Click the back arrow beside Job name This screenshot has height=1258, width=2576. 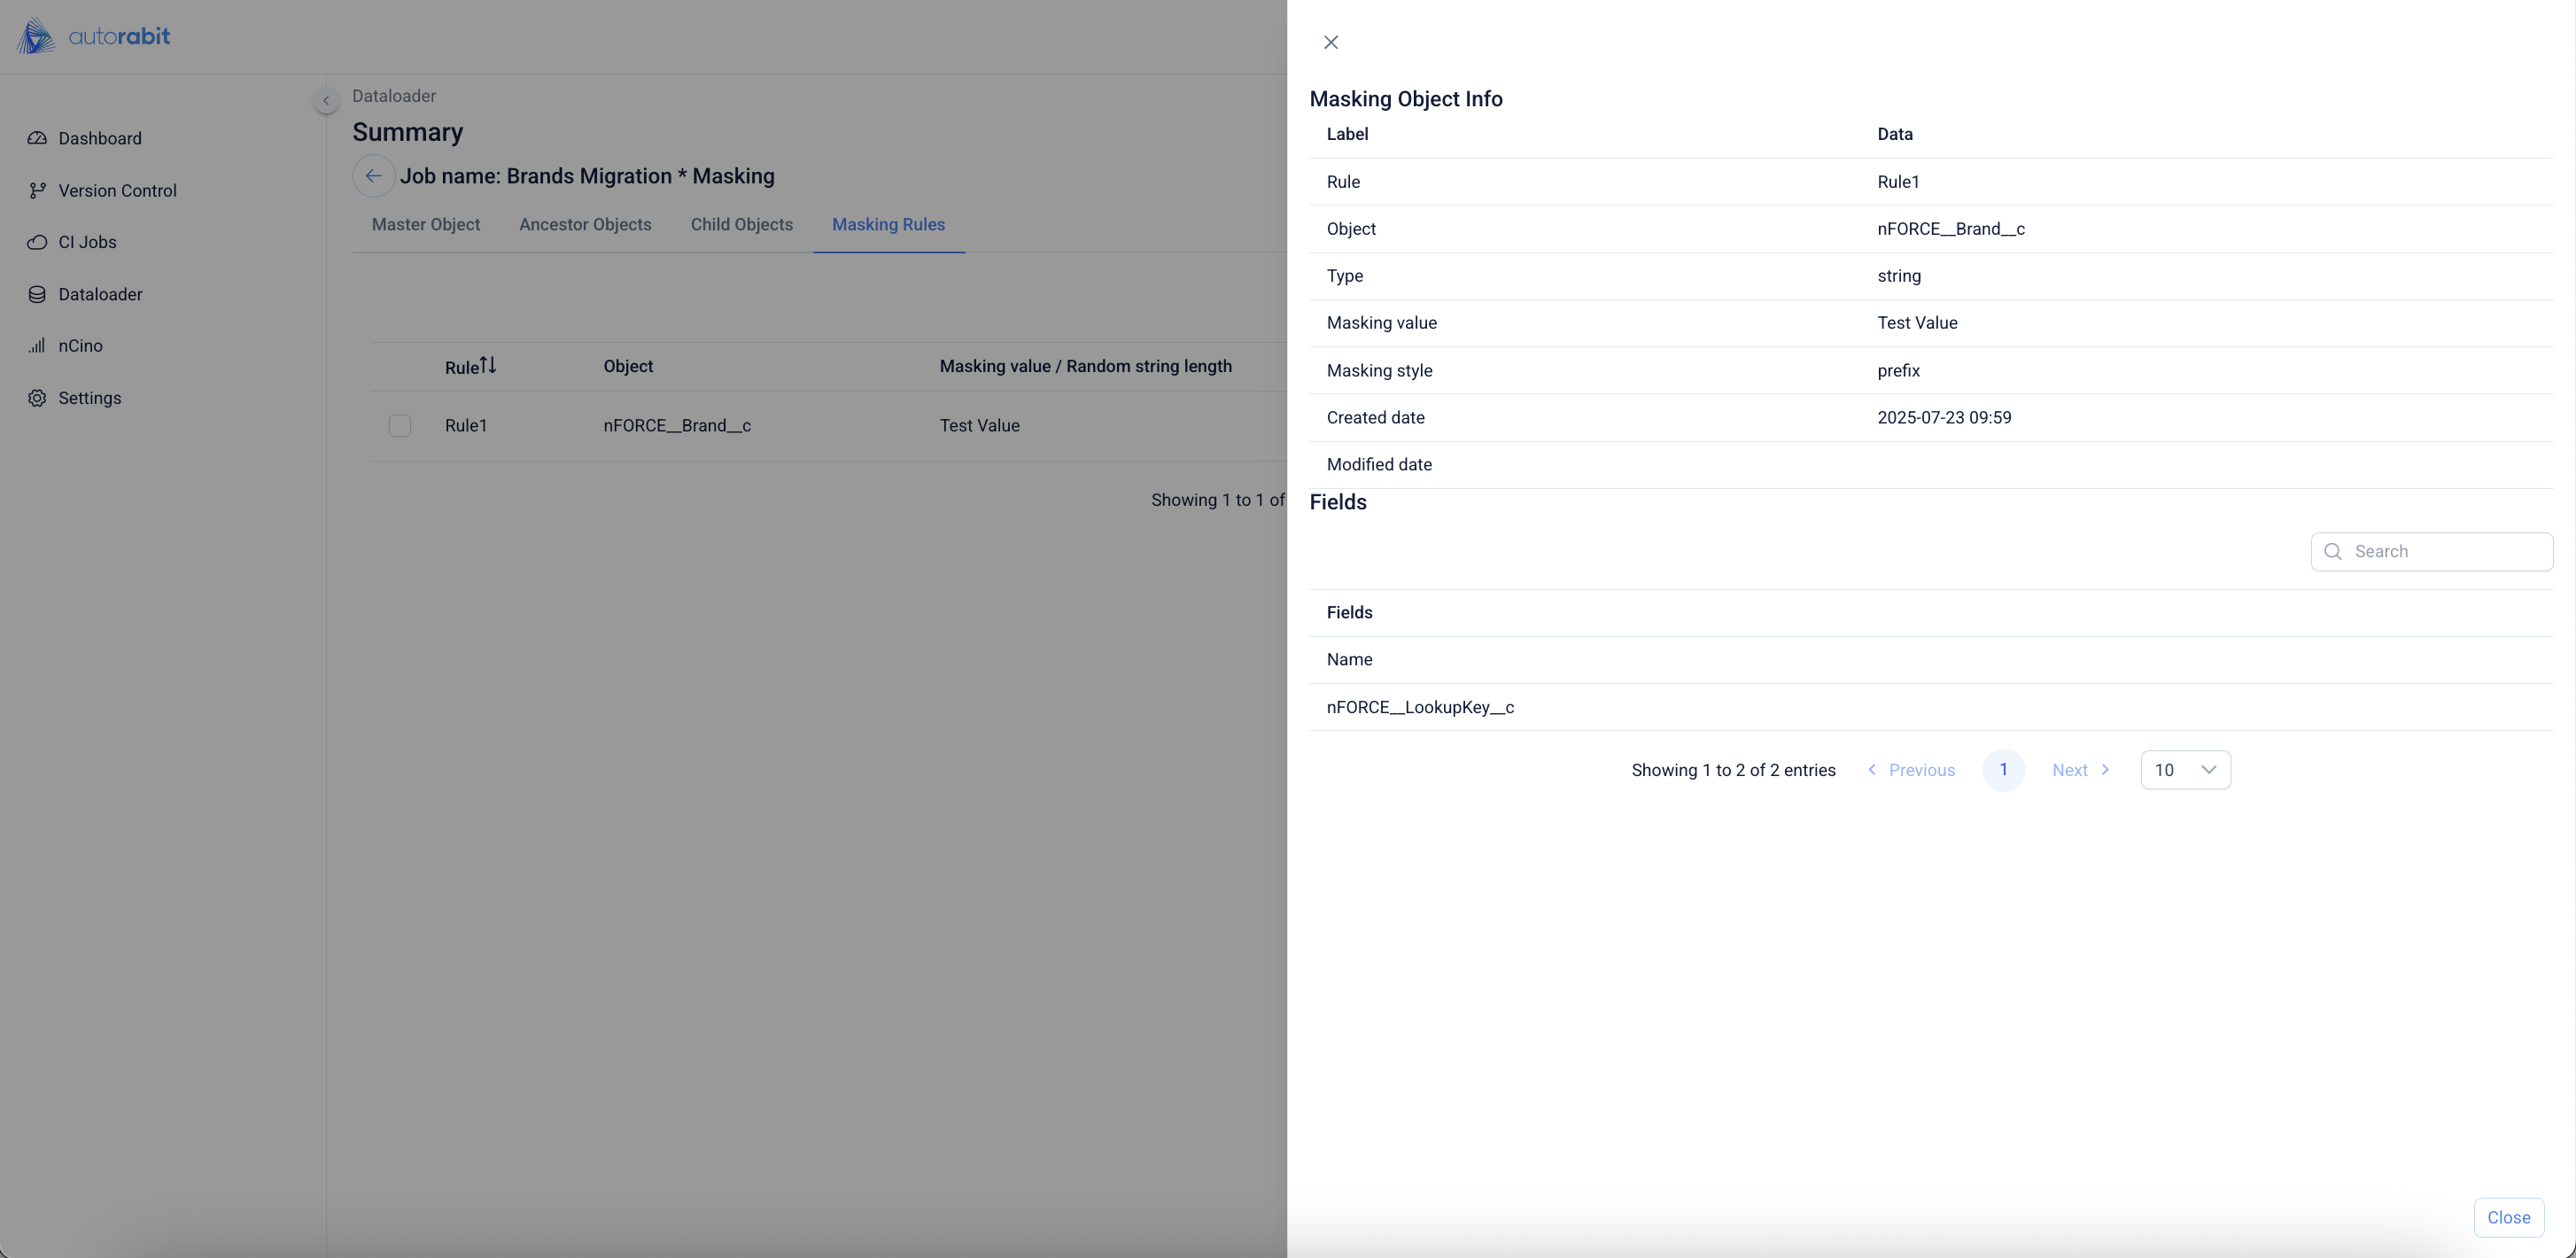tap(373, 176)
